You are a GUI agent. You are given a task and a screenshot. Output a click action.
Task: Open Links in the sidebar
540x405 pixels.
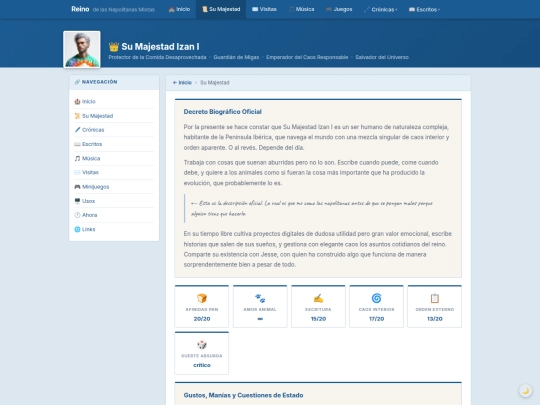click(114, 229)
